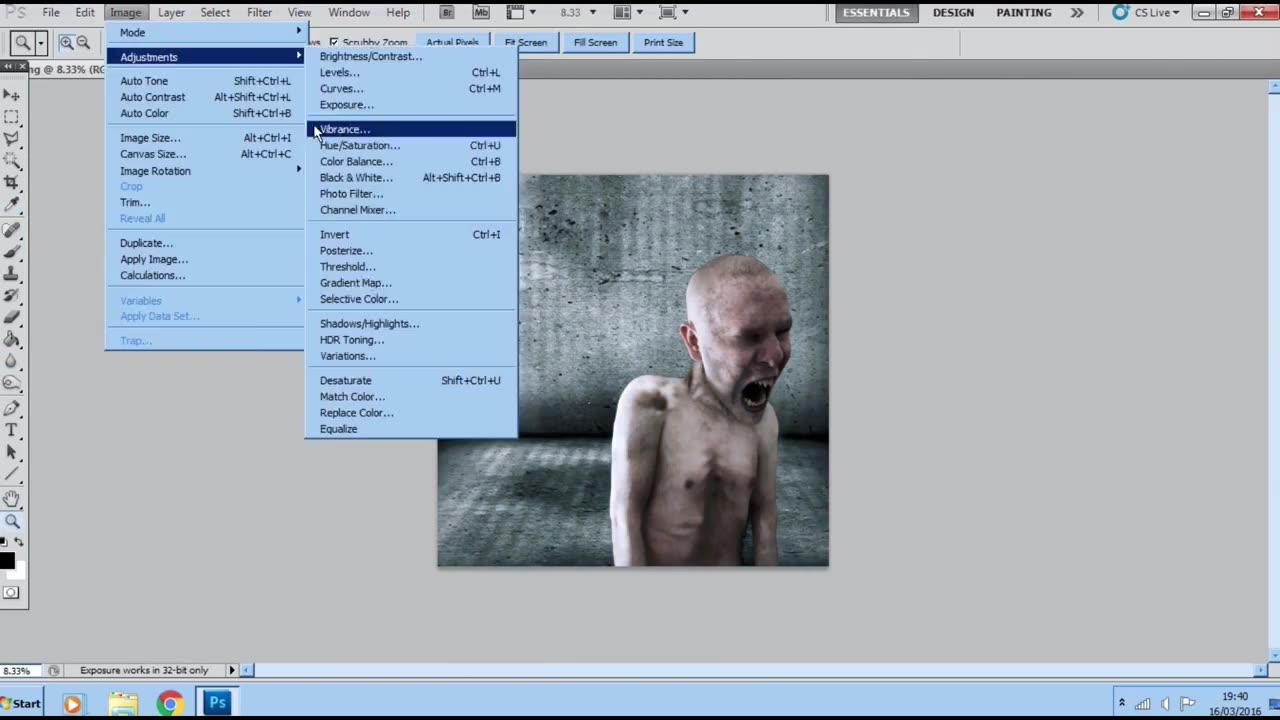Image resolution: width=1280 pixels, height=720 pixels.
Task: Choose Image Size menu item
Action: click(206, 138)
